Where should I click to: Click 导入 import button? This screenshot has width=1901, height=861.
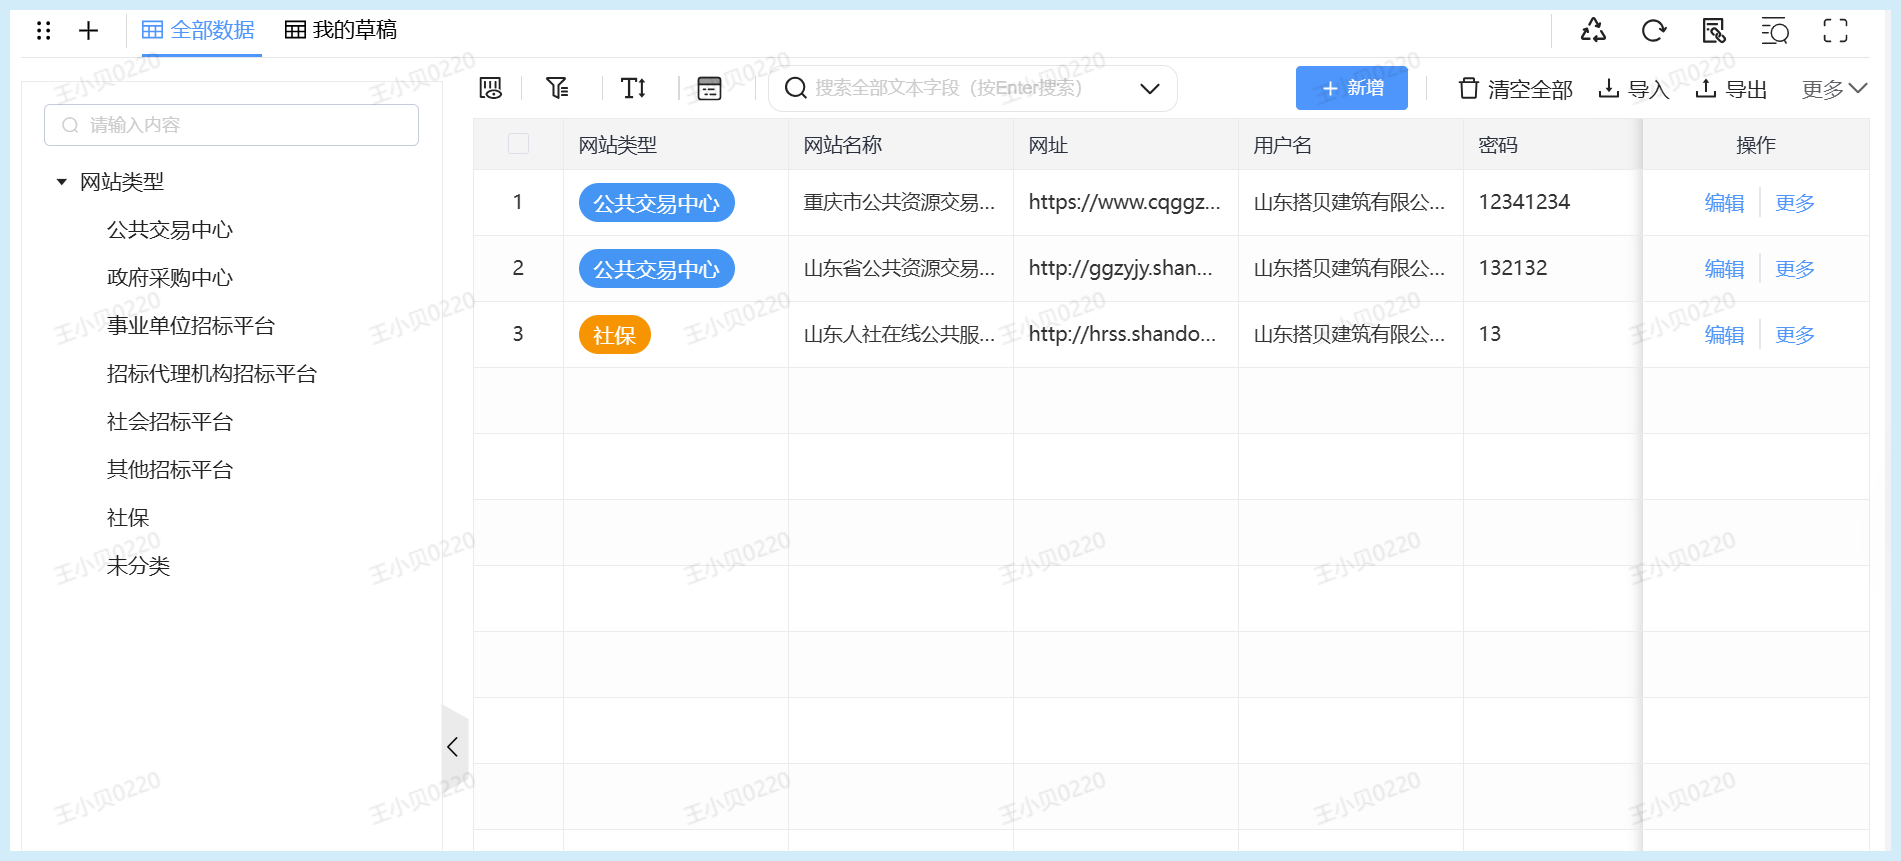[x=1634, y=89]
